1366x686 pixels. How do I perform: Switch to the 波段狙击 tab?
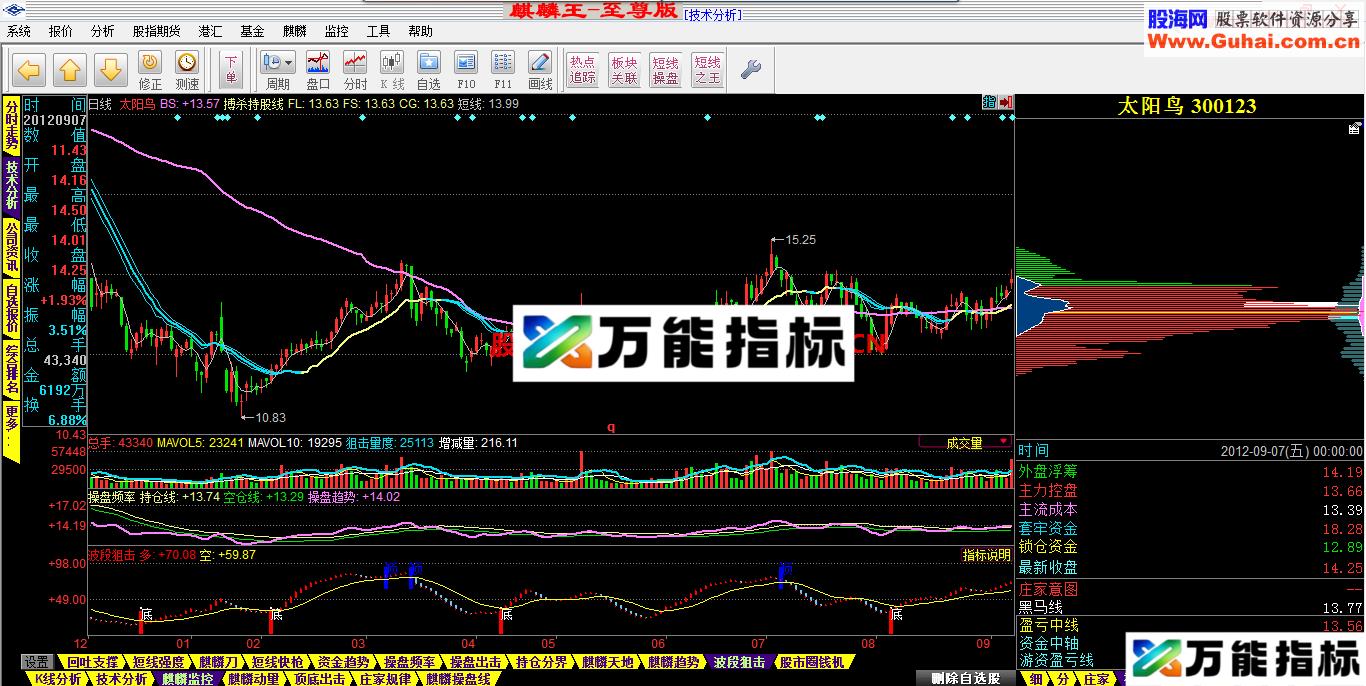(x=738, y=661)
